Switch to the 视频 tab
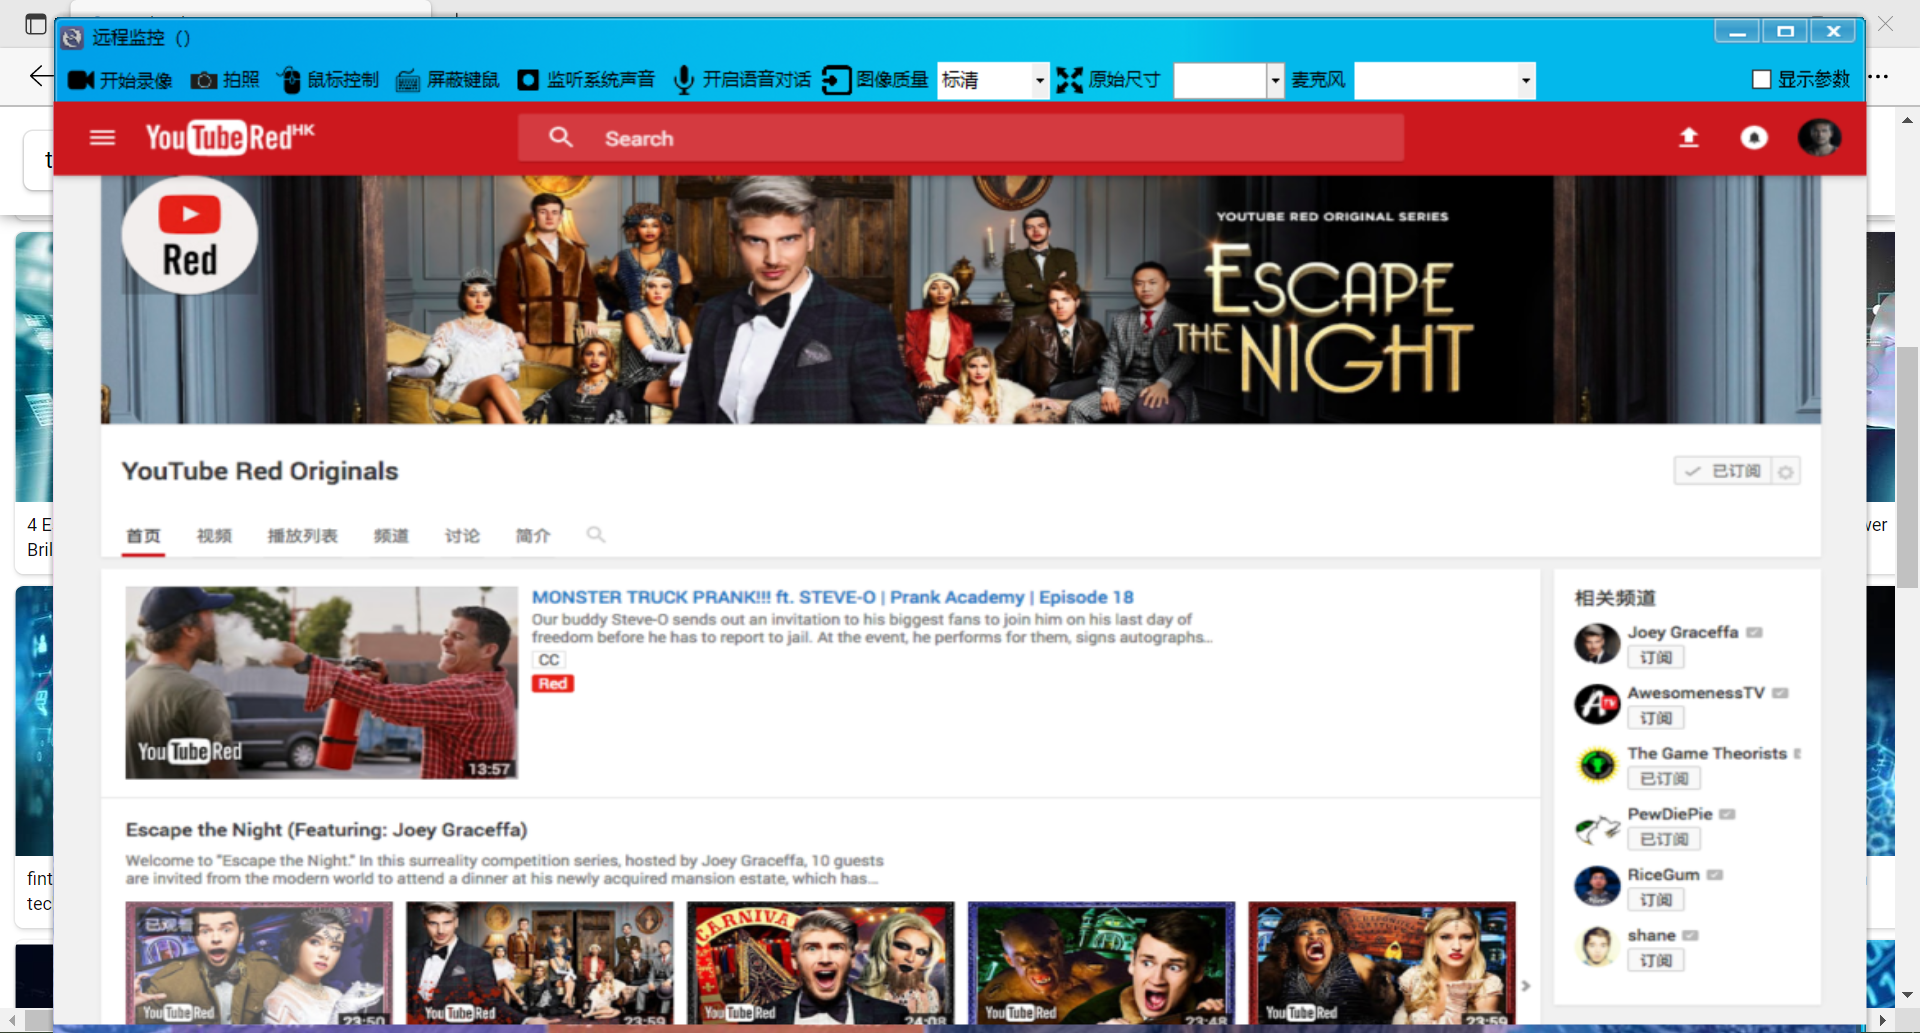1920x1033 pixels. 214,536
